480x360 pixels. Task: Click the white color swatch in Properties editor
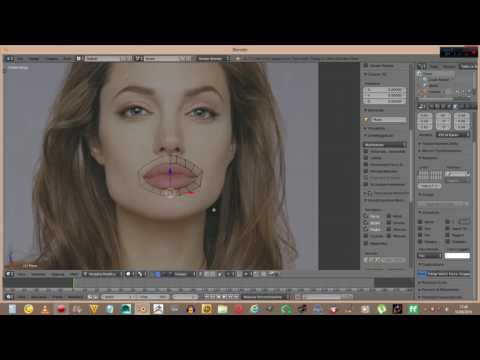pos(457,256)
